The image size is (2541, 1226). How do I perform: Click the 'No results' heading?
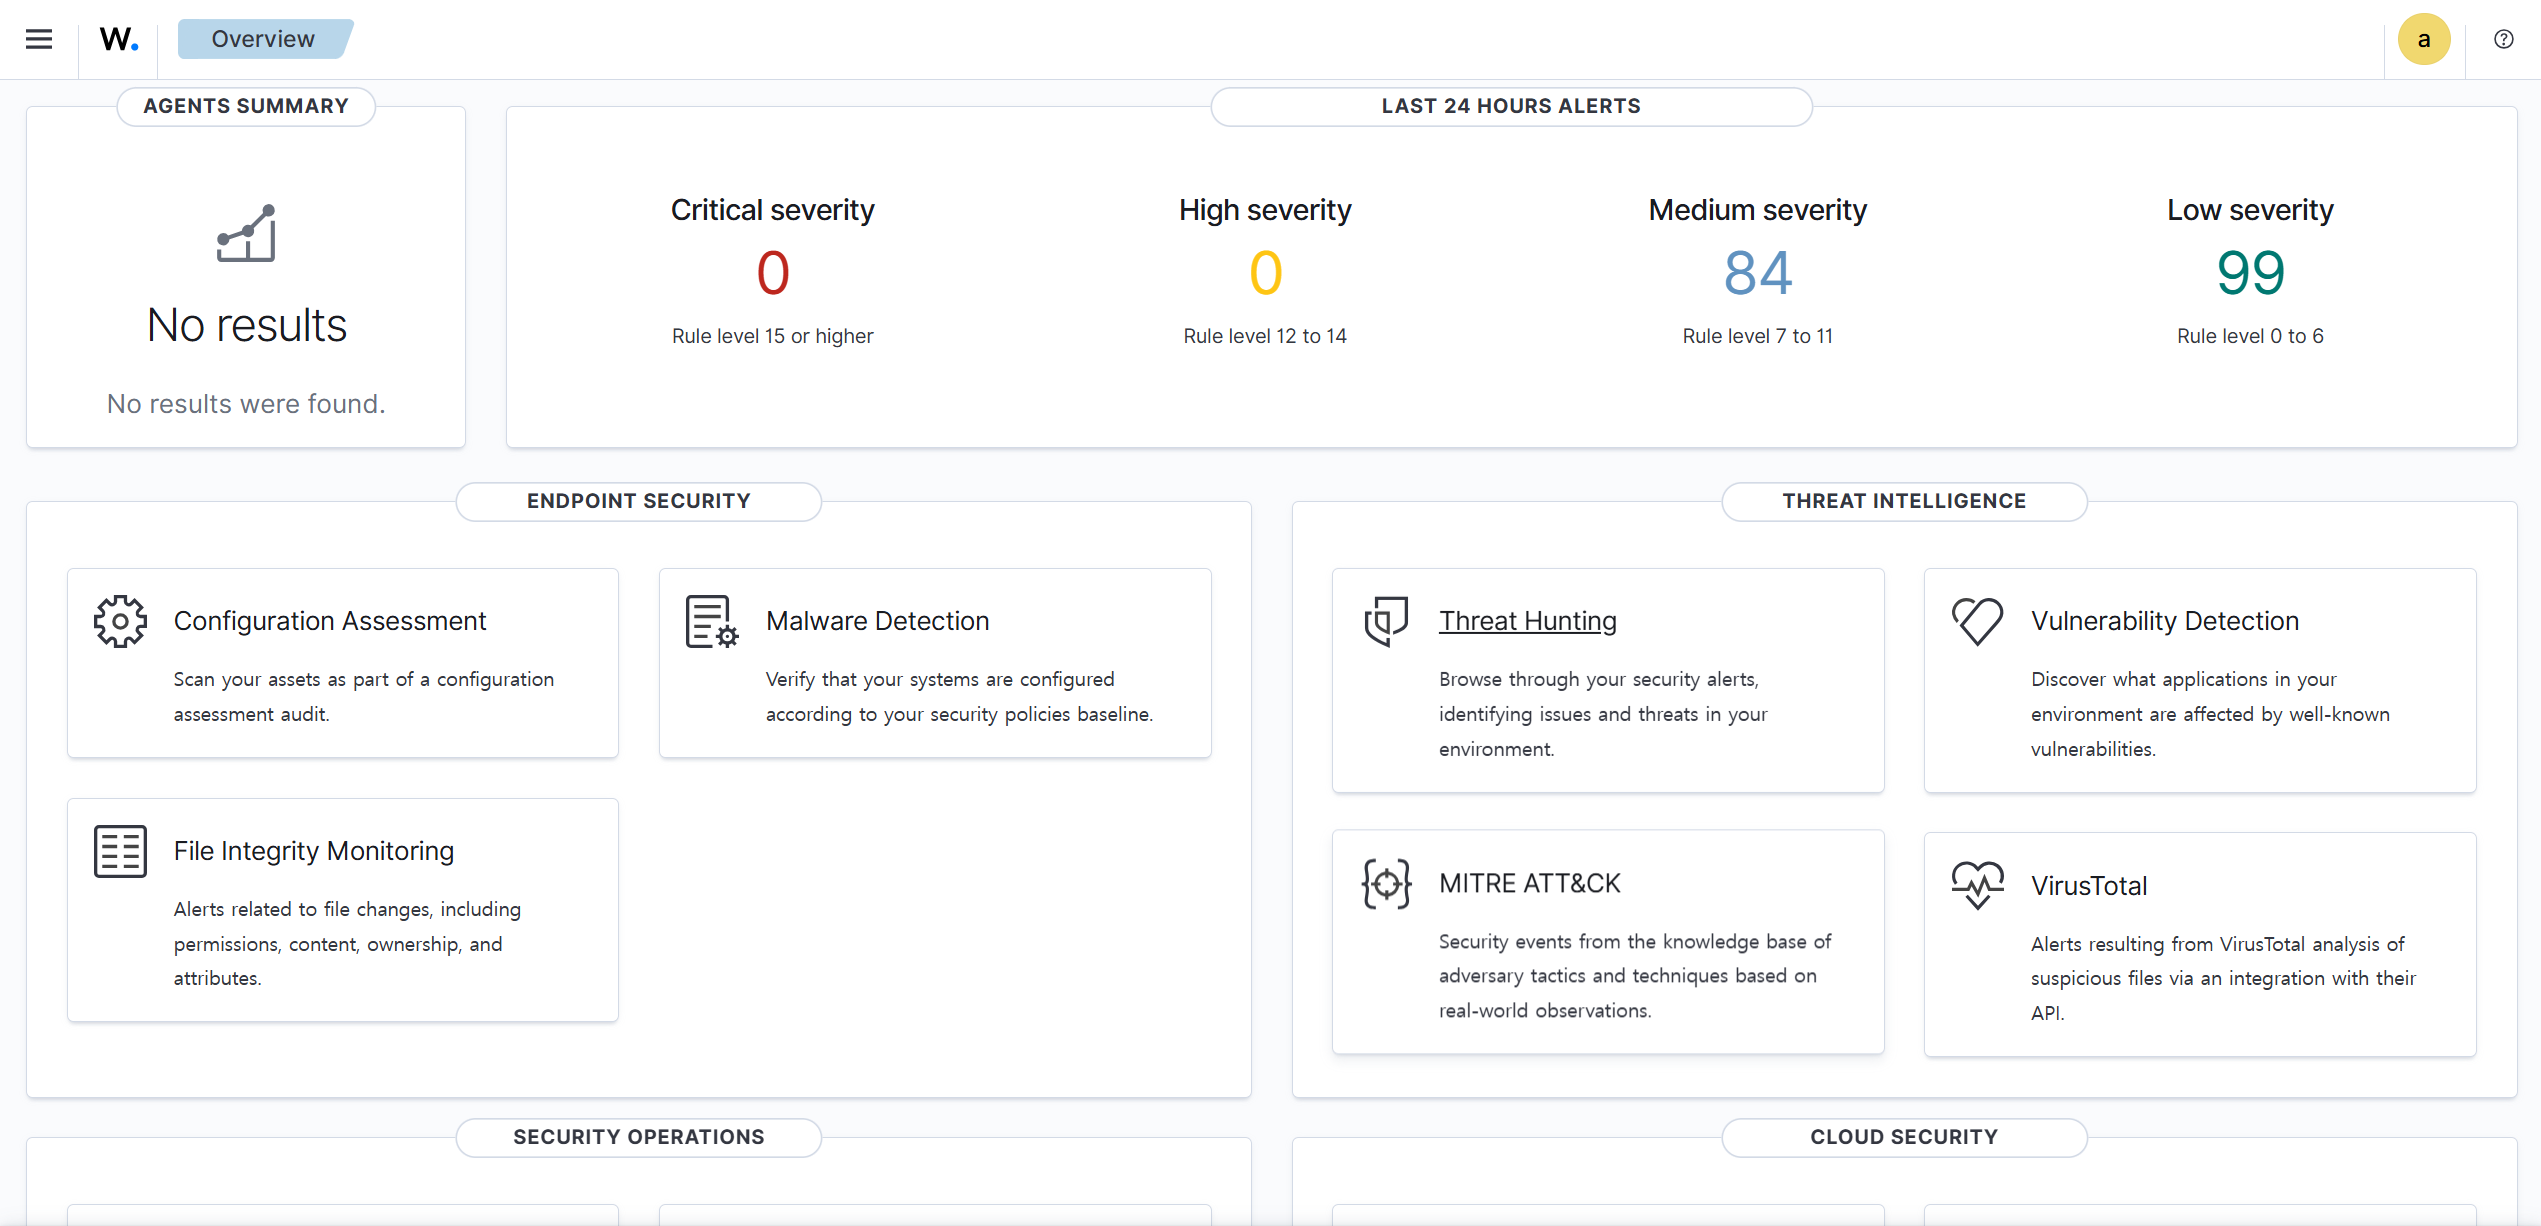pos(247,325)
